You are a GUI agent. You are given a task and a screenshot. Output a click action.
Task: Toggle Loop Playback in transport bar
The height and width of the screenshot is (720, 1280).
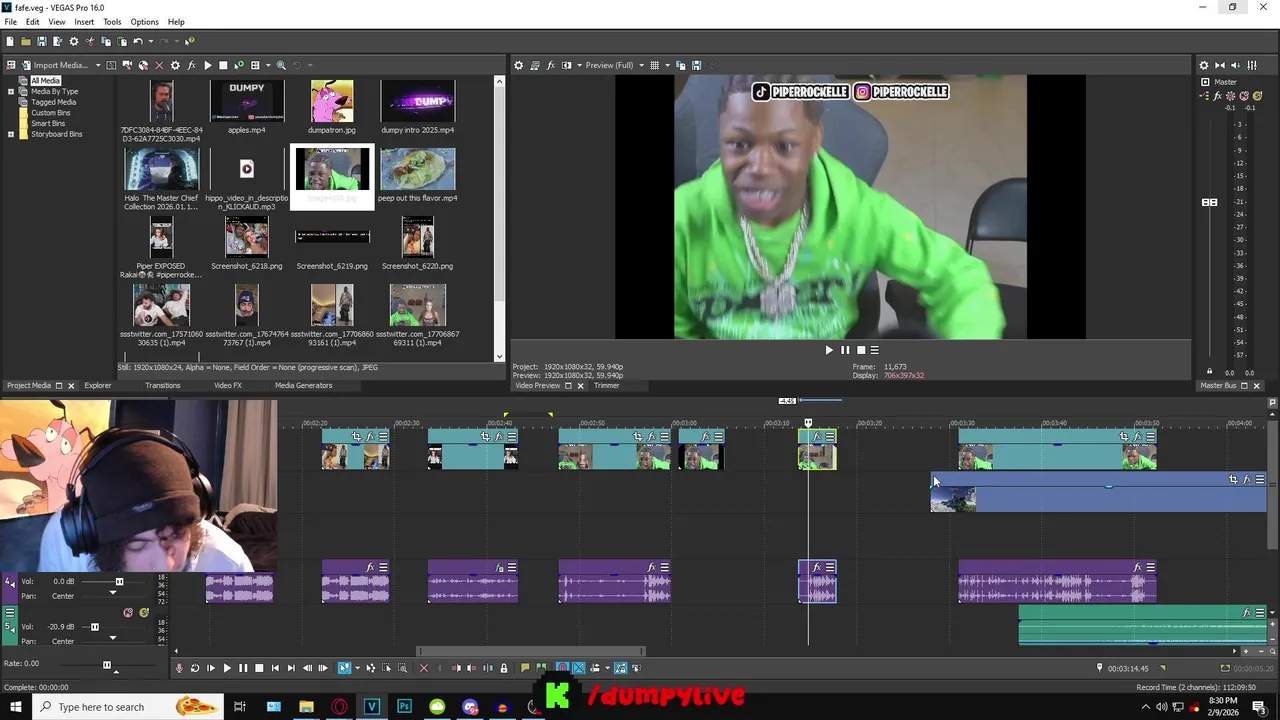pos(195,668)
